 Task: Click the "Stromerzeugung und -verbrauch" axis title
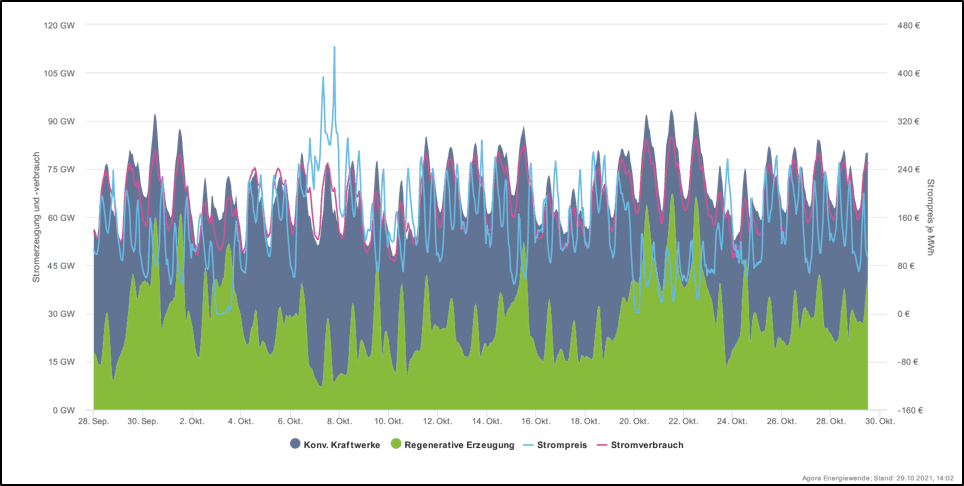[x=36, y=217]
